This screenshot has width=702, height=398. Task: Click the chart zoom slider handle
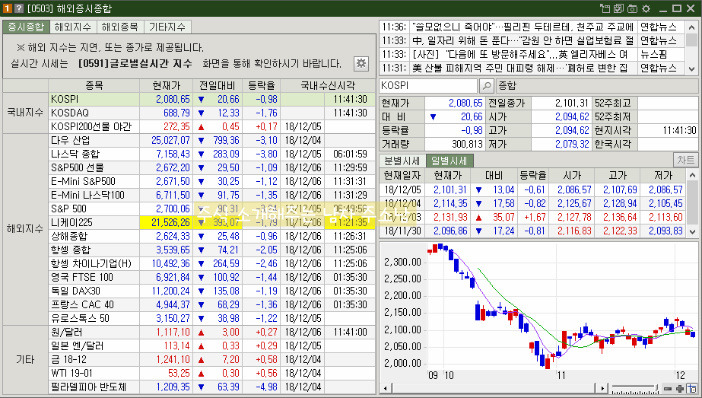click(656, 388)
